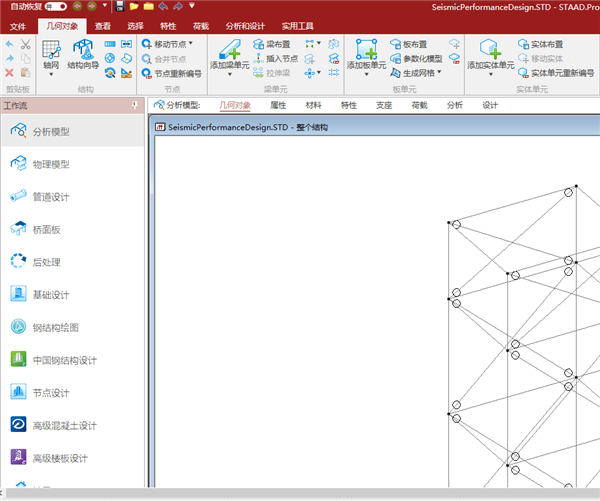Expand the 添加实体单元 dropdown arrow

pos(491,75)
